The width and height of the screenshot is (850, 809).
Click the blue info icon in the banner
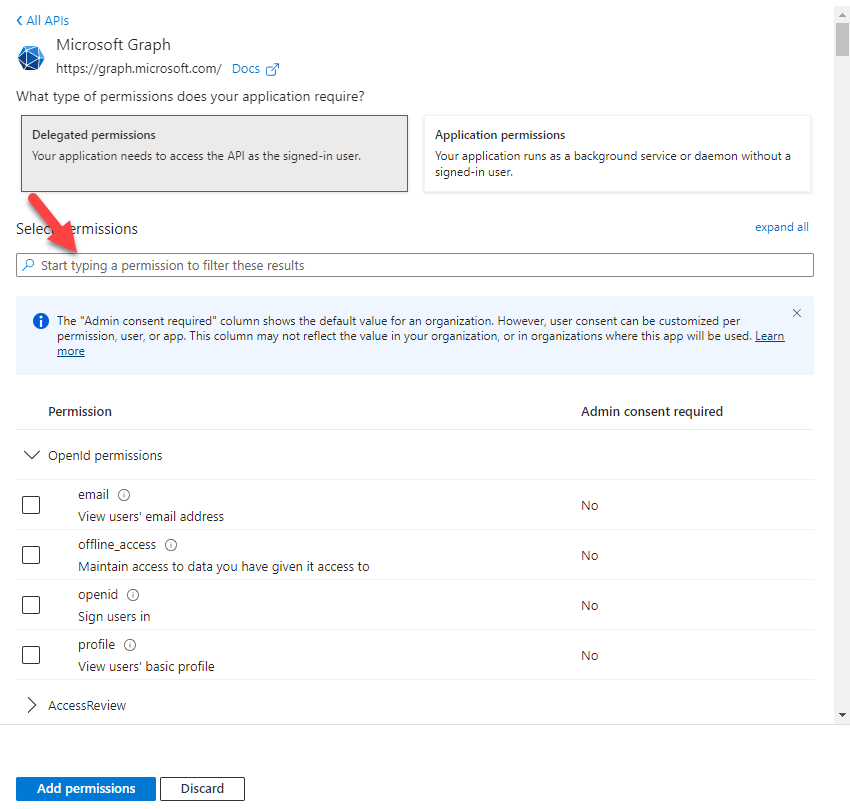tap(41, 321)
